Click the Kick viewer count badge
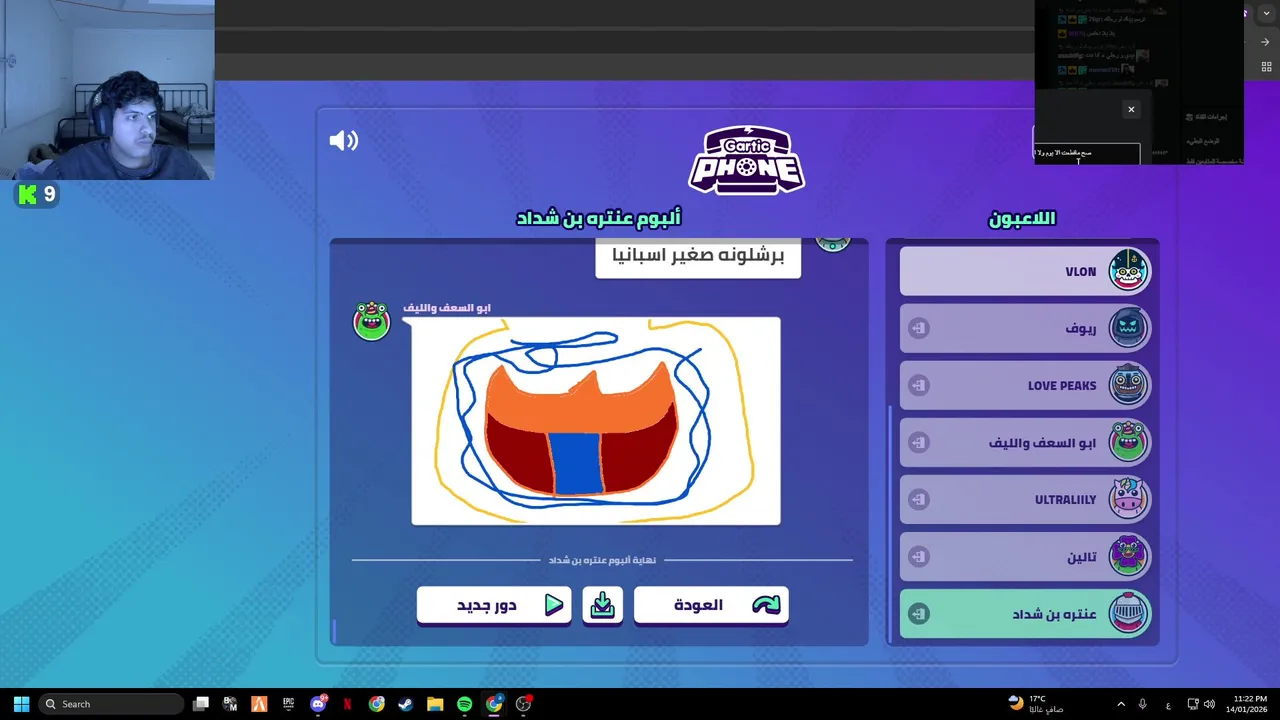The width and height of the screenshot is (1280, 720). [x=37, y=194]
